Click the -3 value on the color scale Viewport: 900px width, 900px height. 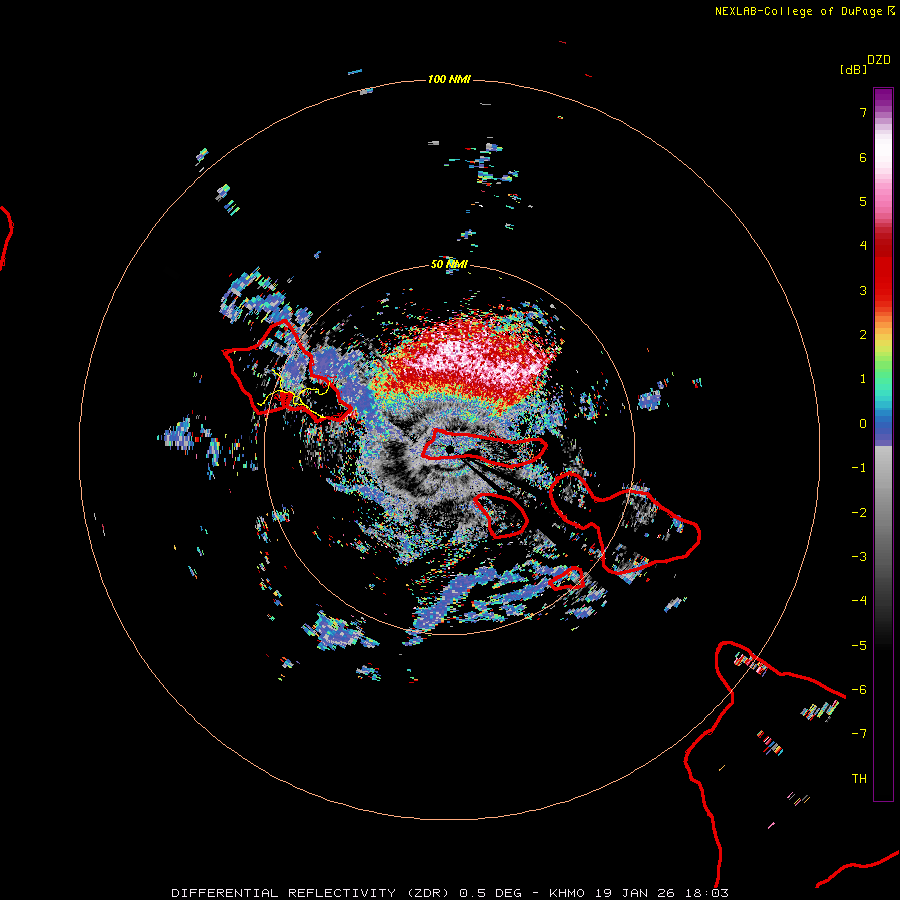click(x=859, y=557)
